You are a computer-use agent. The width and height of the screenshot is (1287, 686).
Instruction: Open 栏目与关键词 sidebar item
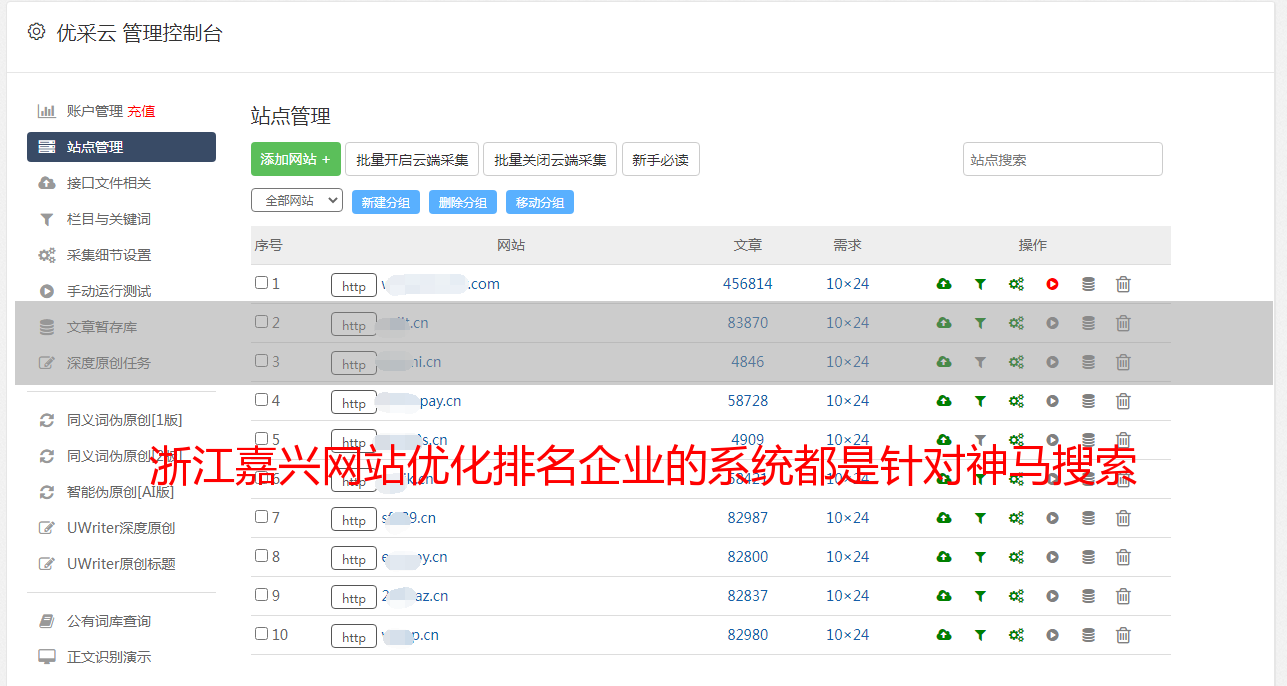(x=109, y=219)
